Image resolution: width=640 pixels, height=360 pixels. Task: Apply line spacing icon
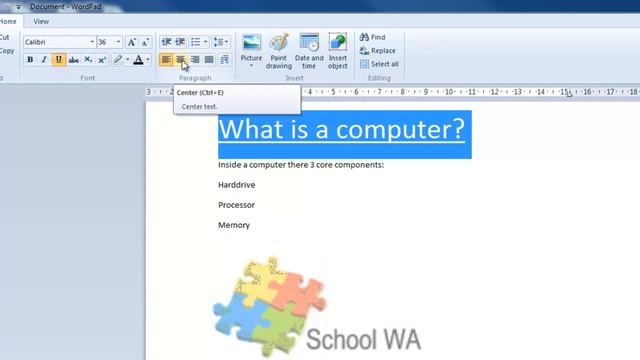click(218, 42)
